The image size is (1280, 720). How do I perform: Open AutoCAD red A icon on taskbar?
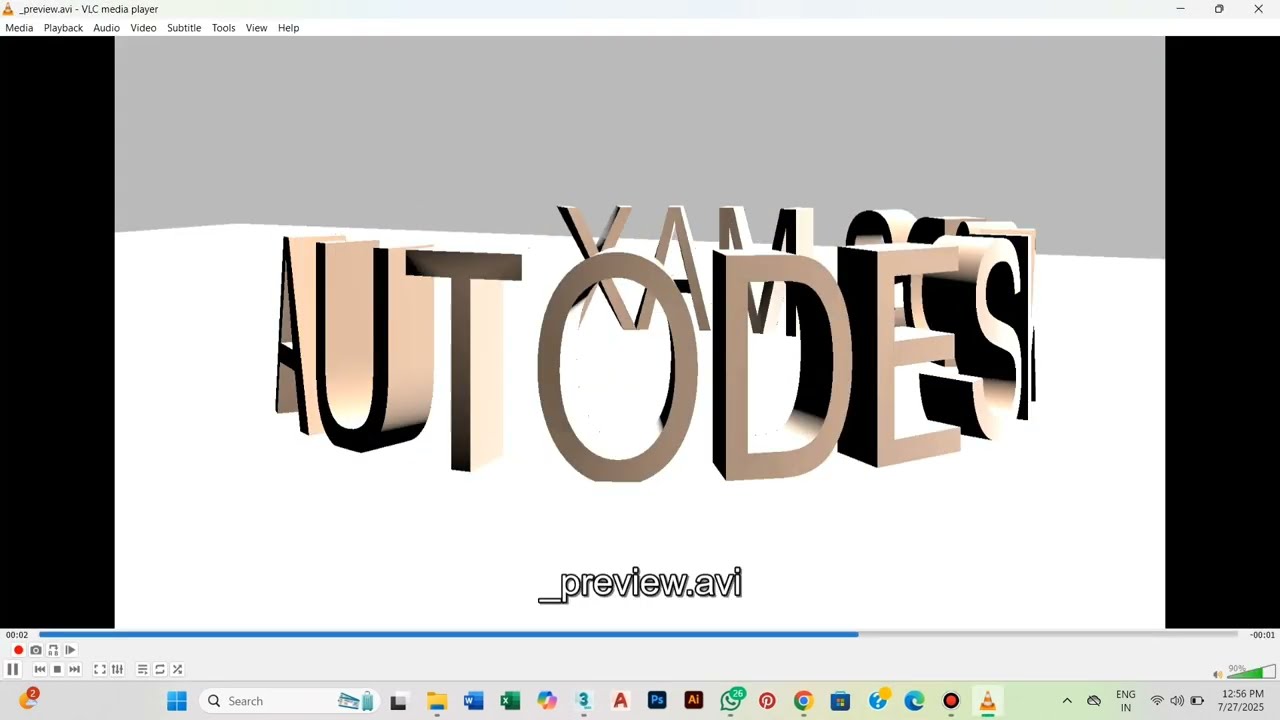620,701
